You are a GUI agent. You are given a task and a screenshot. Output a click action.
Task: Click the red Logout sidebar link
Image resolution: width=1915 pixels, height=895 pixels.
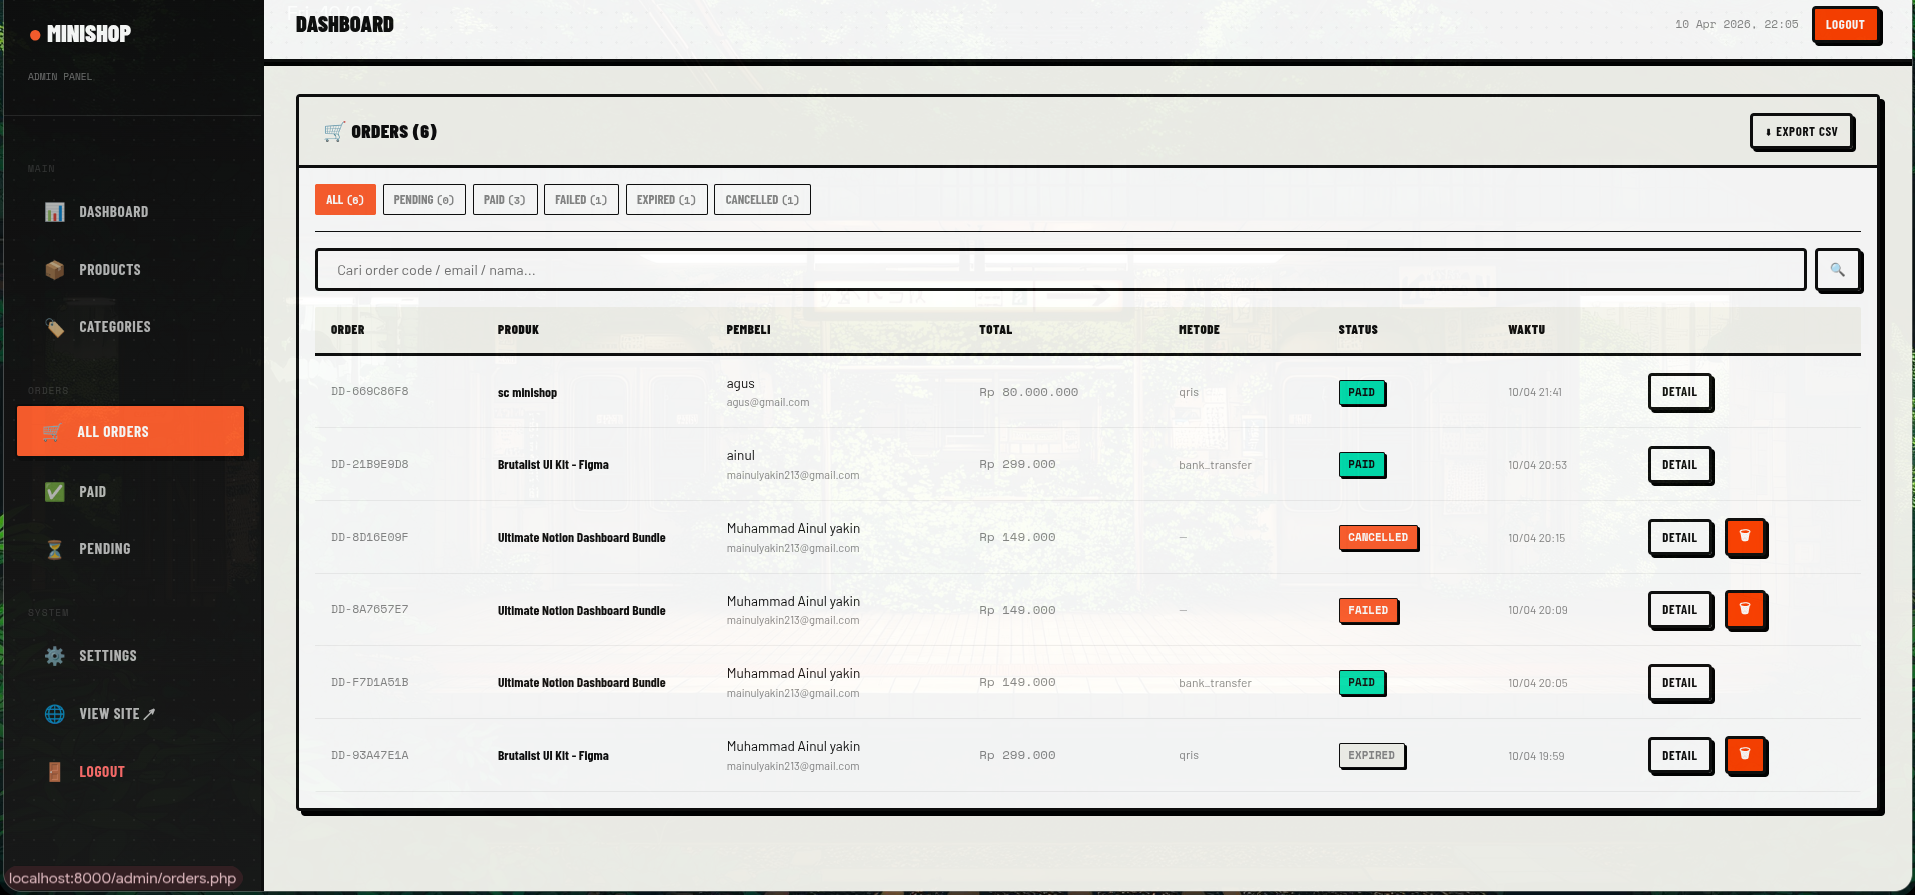(x=102, y=772)
